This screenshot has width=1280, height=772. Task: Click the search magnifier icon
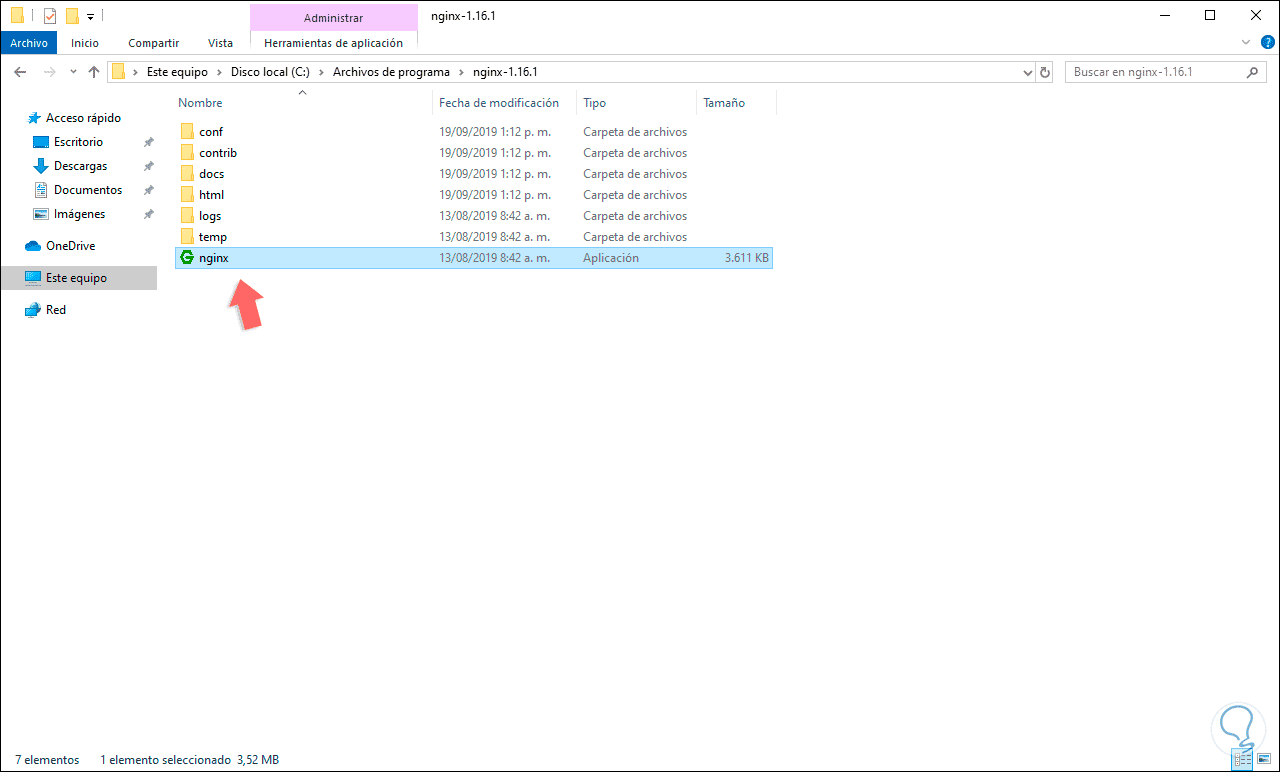[x=1253, y=72]
